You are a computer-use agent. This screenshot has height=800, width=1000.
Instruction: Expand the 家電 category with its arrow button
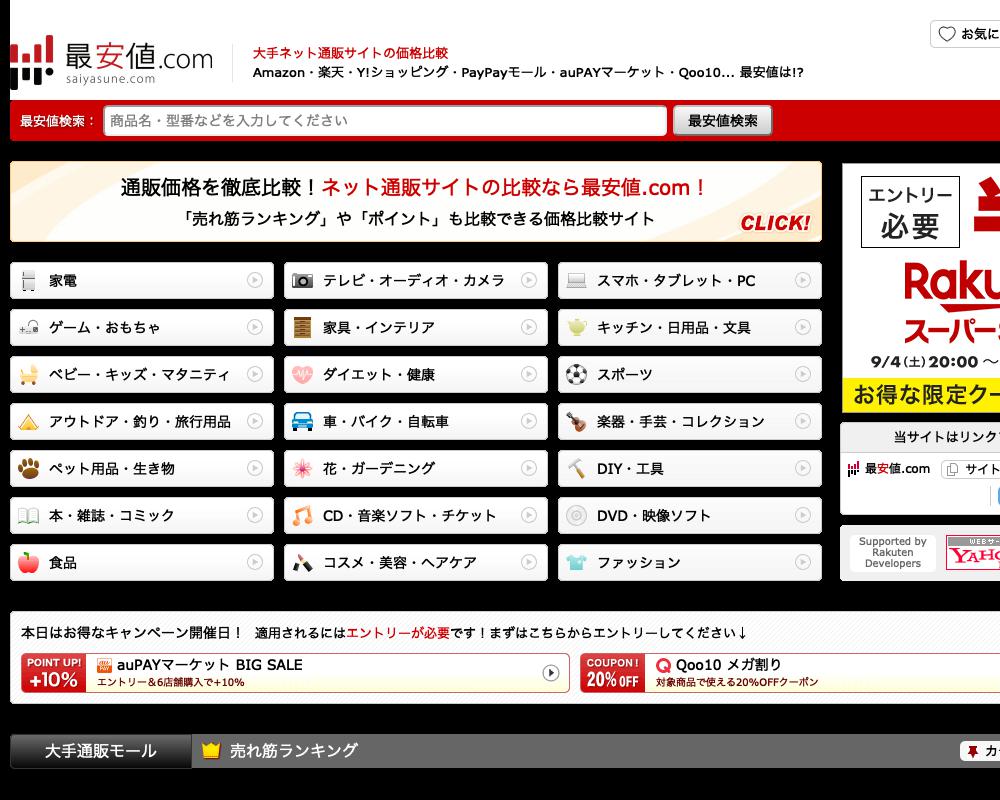point(256,280)
